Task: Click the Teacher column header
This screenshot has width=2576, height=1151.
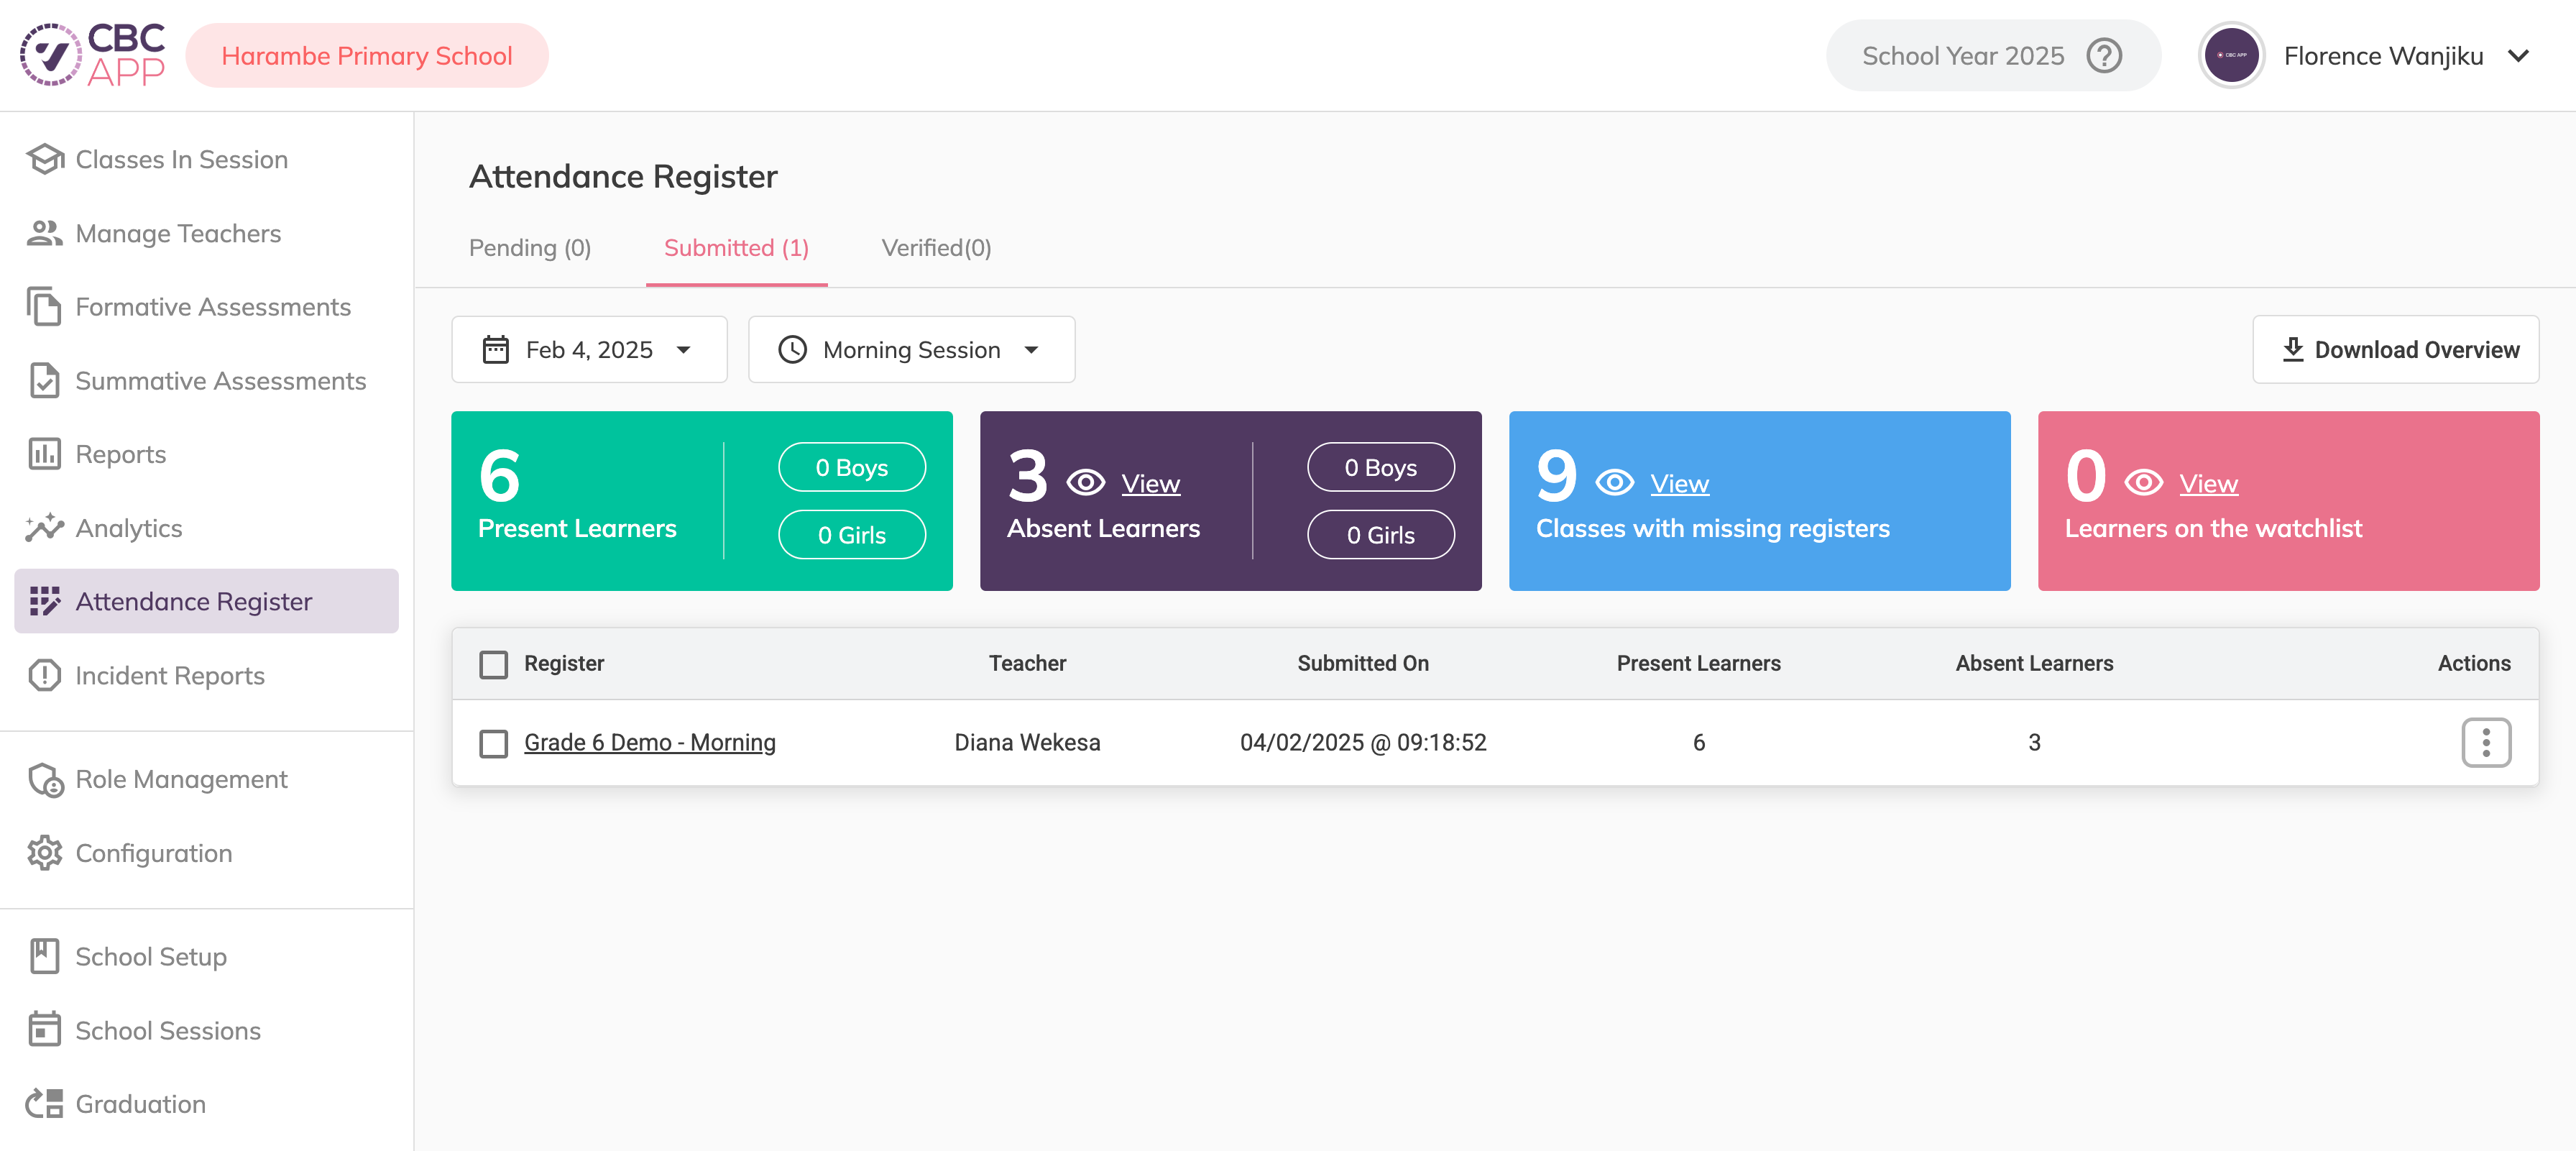Action: click(x=1027, y=663)
